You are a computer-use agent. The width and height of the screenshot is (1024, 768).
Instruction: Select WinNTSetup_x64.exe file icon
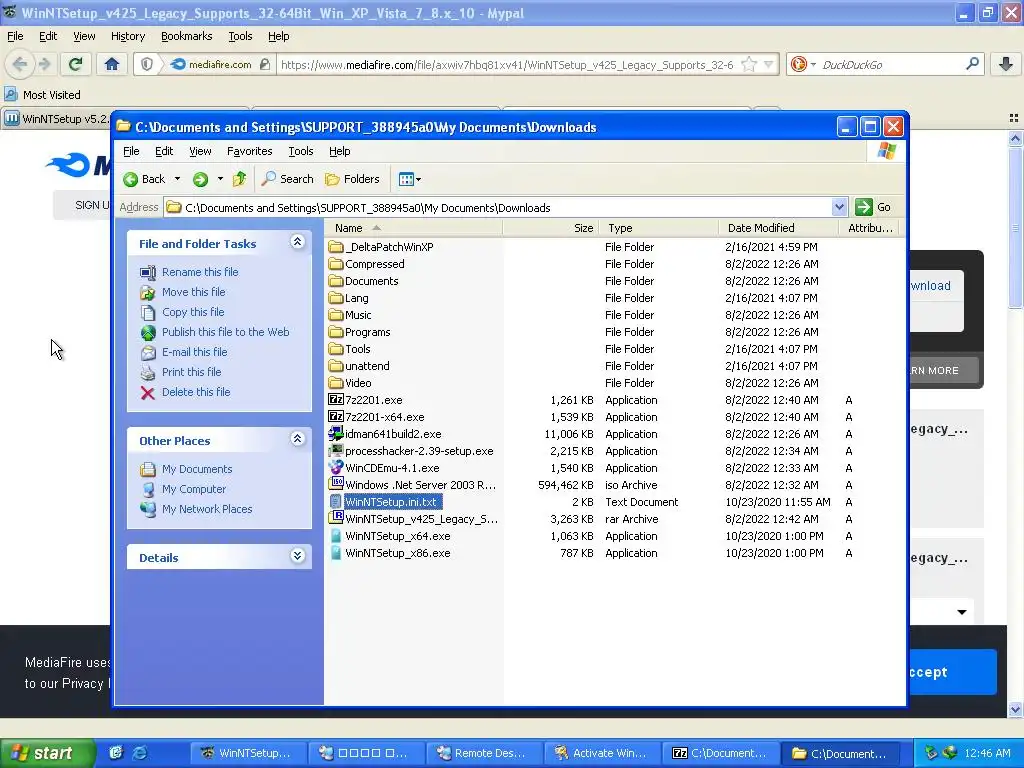(336, 536)
